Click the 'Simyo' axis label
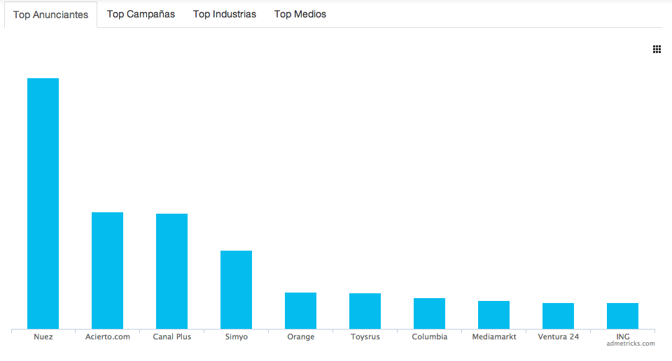The width and height of the screenshot is (672, 361). tap(236, 337)
